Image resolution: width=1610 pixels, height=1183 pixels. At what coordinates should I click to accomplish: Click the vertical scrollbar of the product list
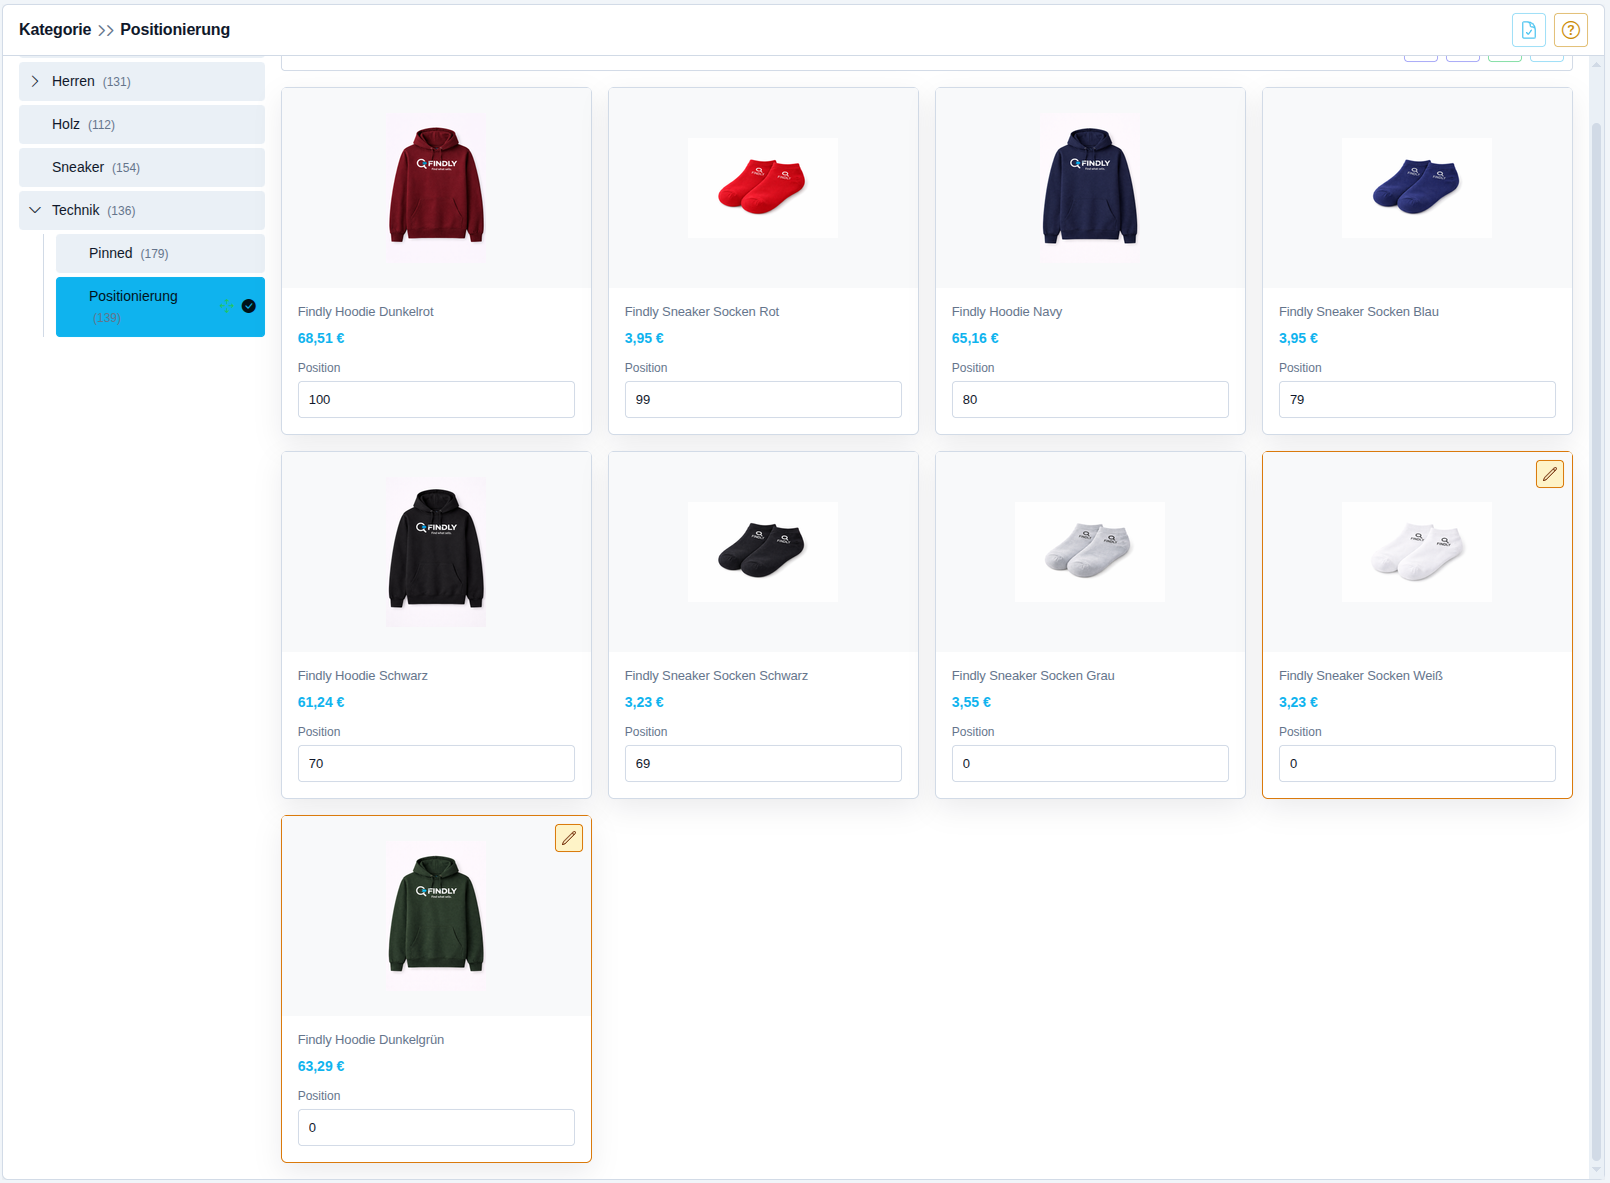(x=1596, y=640)
